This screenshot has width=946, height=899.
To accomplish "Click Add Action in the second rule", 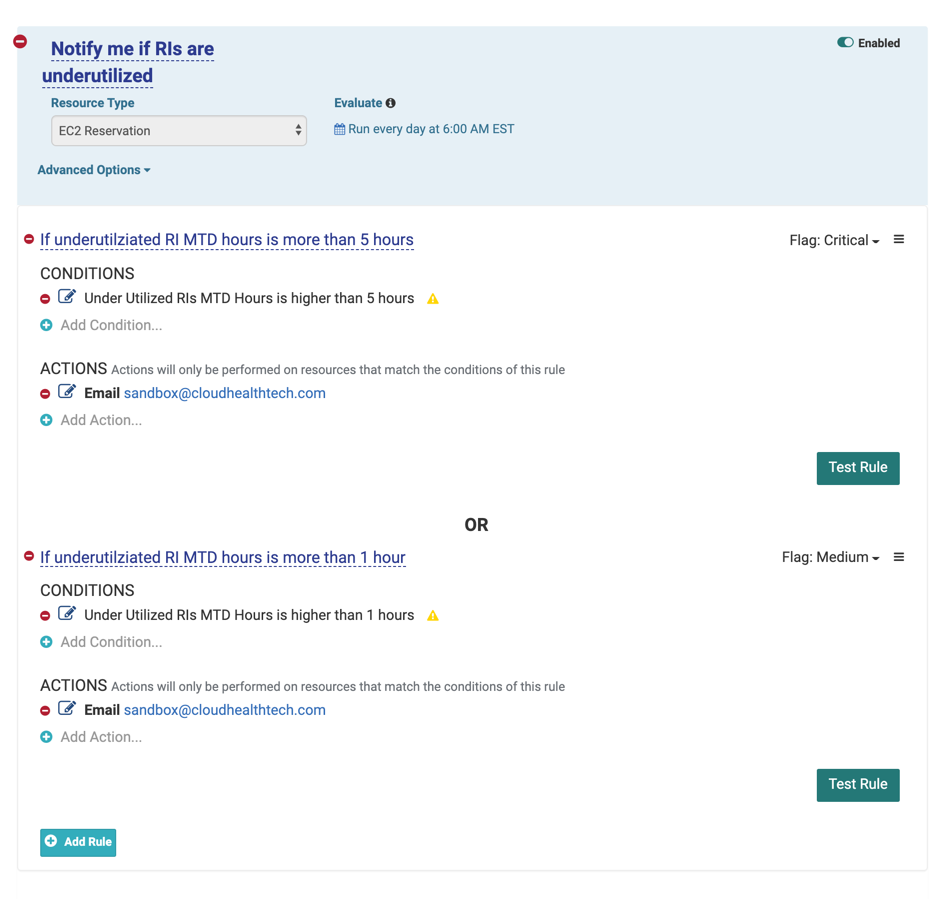I will 100,737.
